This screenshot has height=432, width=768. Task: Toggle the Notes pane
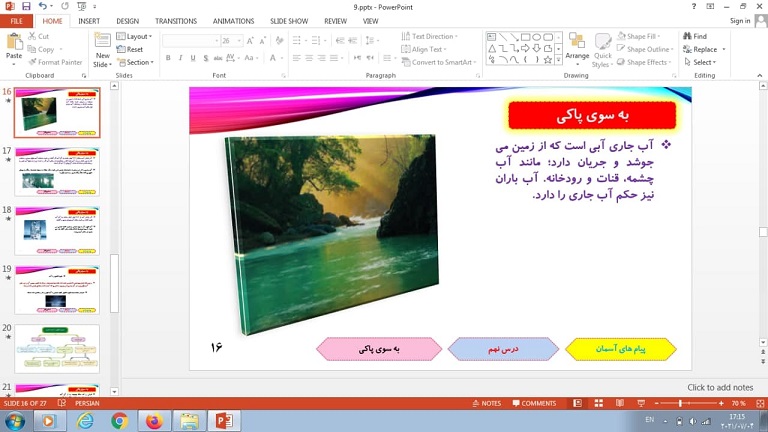click(486, 403)
